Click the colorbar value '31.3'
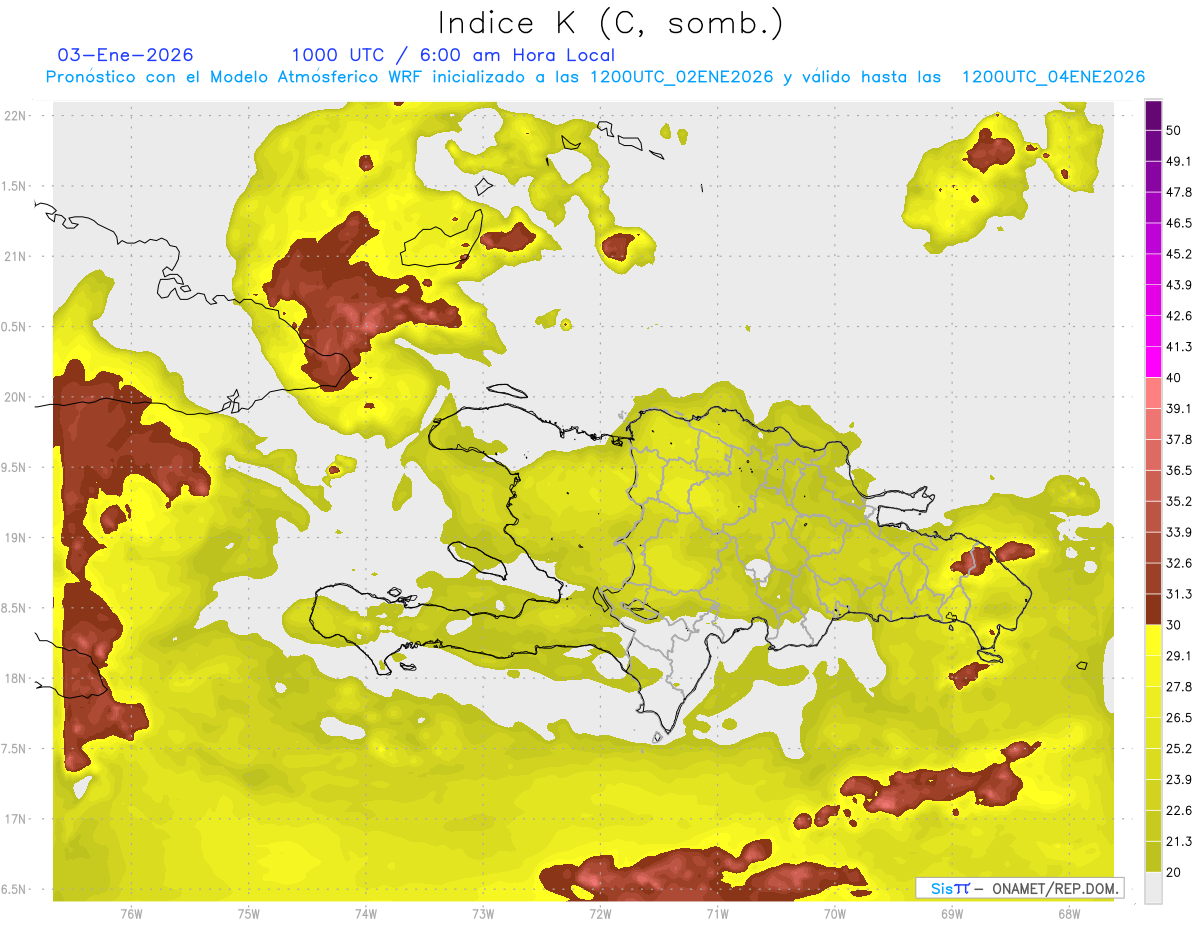 pyautogui.click(x=1179, y=594)
